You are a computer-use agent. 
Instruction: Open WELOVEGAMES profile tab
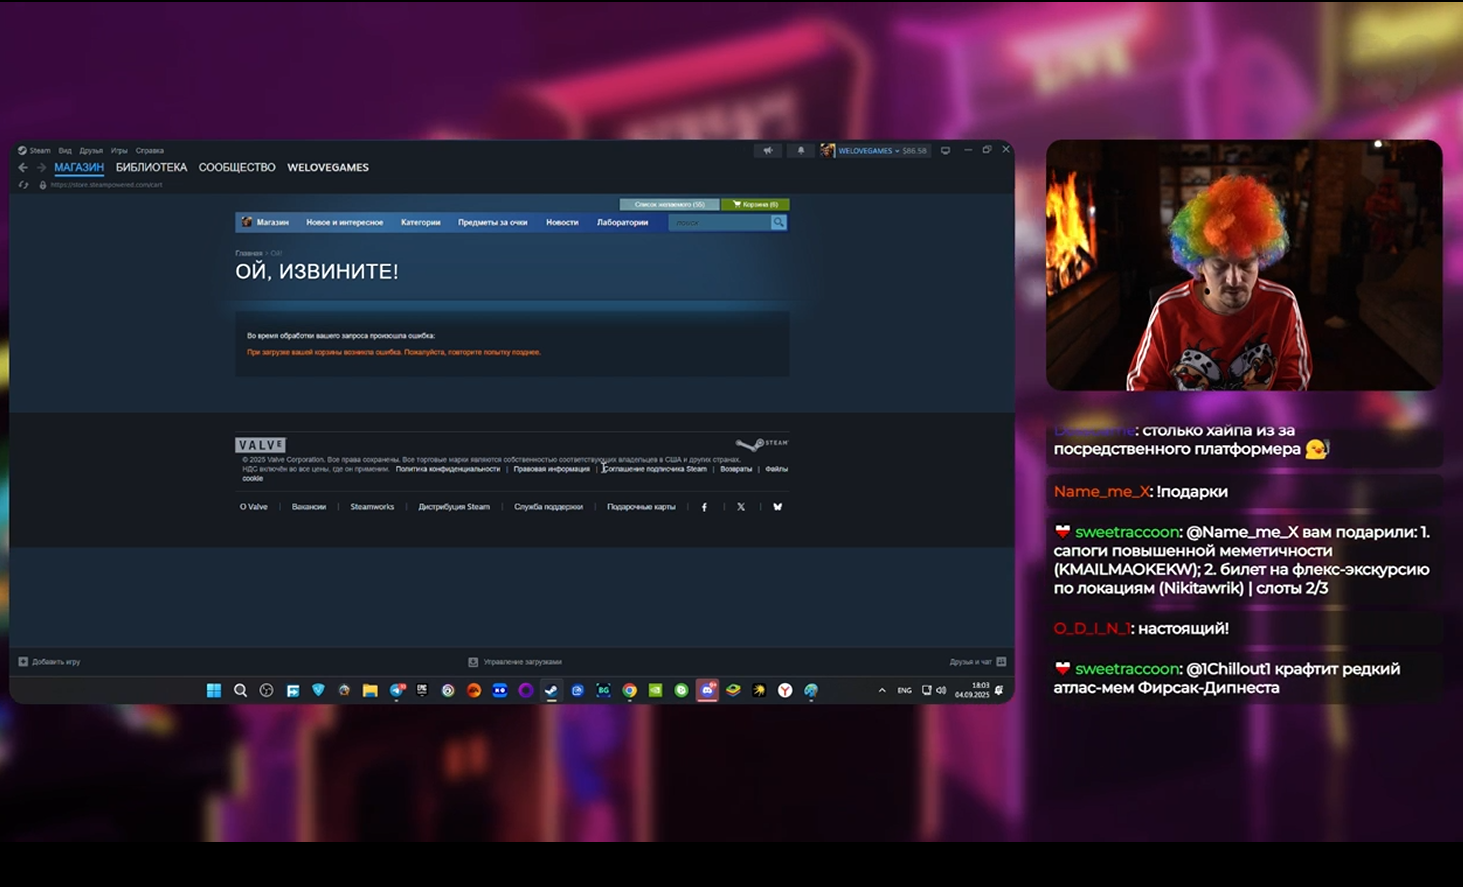(x=328, y=168)
